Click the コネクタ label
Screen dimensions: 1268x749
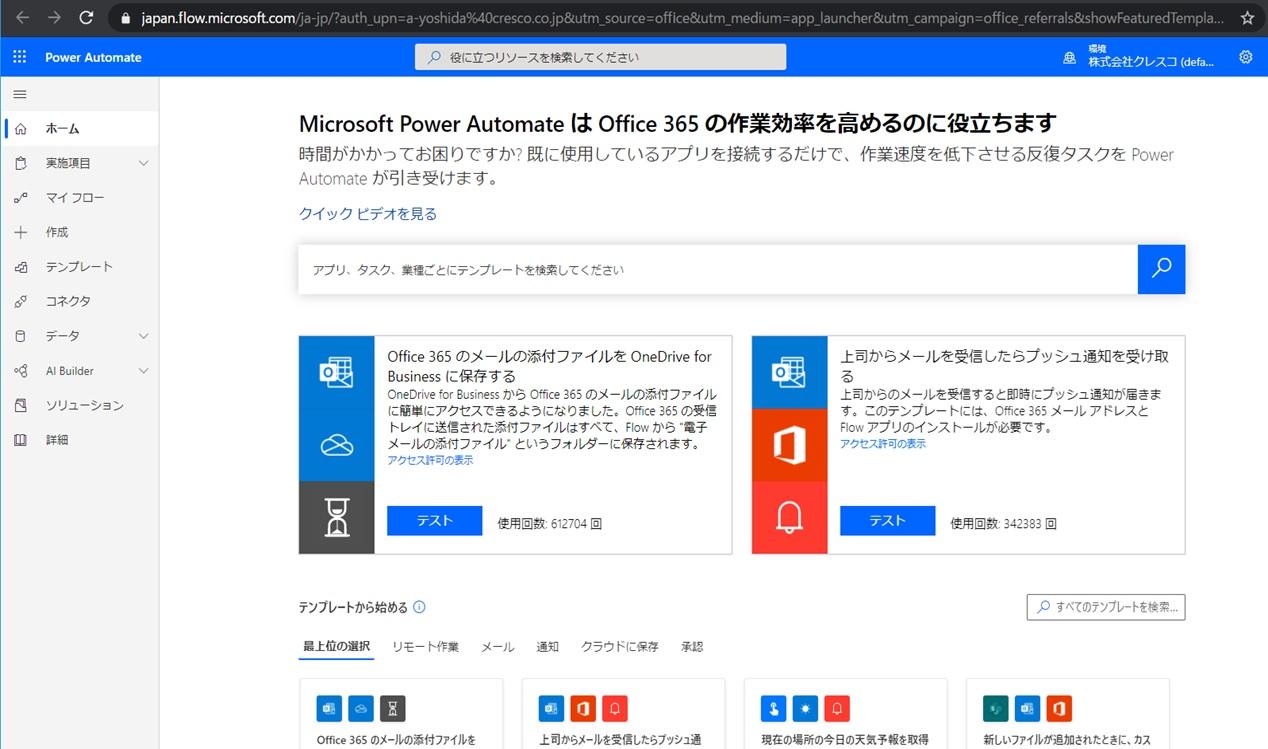point(68,301)
